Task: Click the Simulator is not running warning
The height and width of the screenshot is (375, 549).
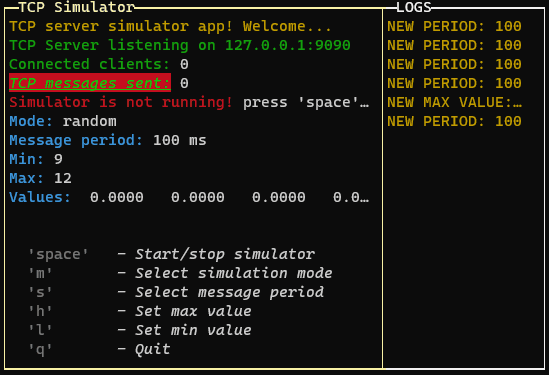Action: click(121, 102)
